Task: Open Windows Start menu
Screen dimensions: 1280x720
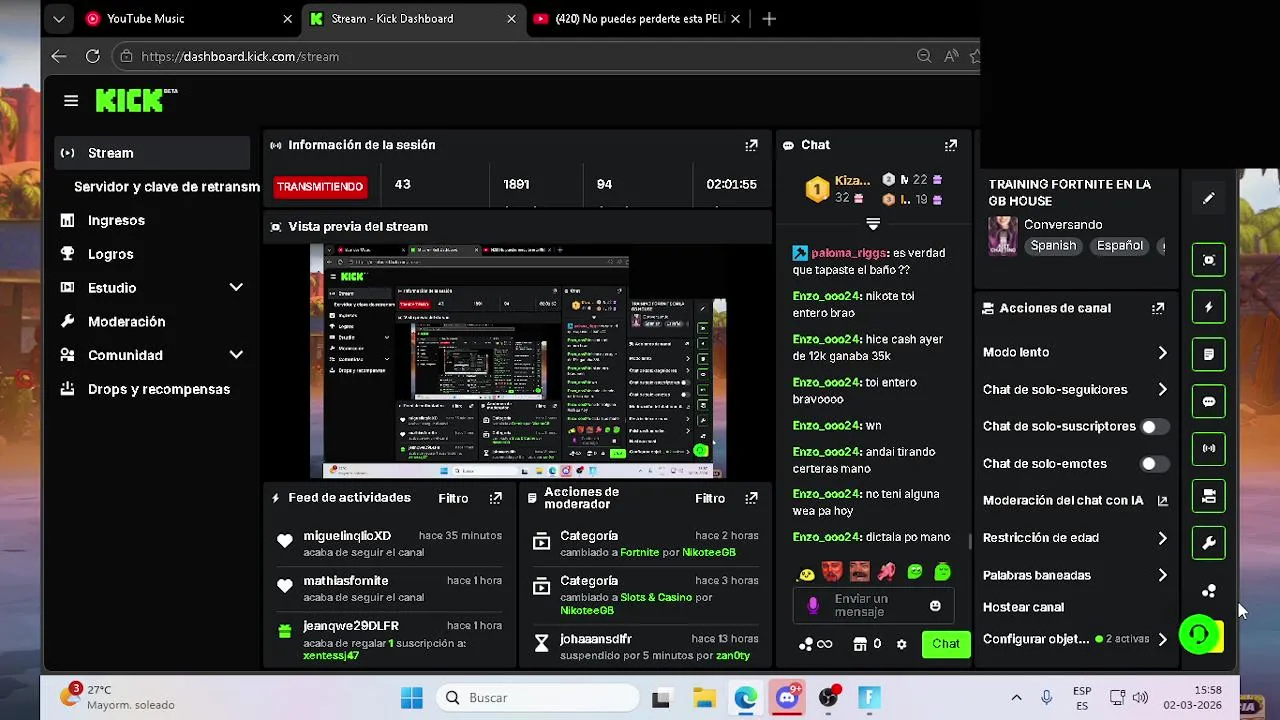Action: point(411,698)
